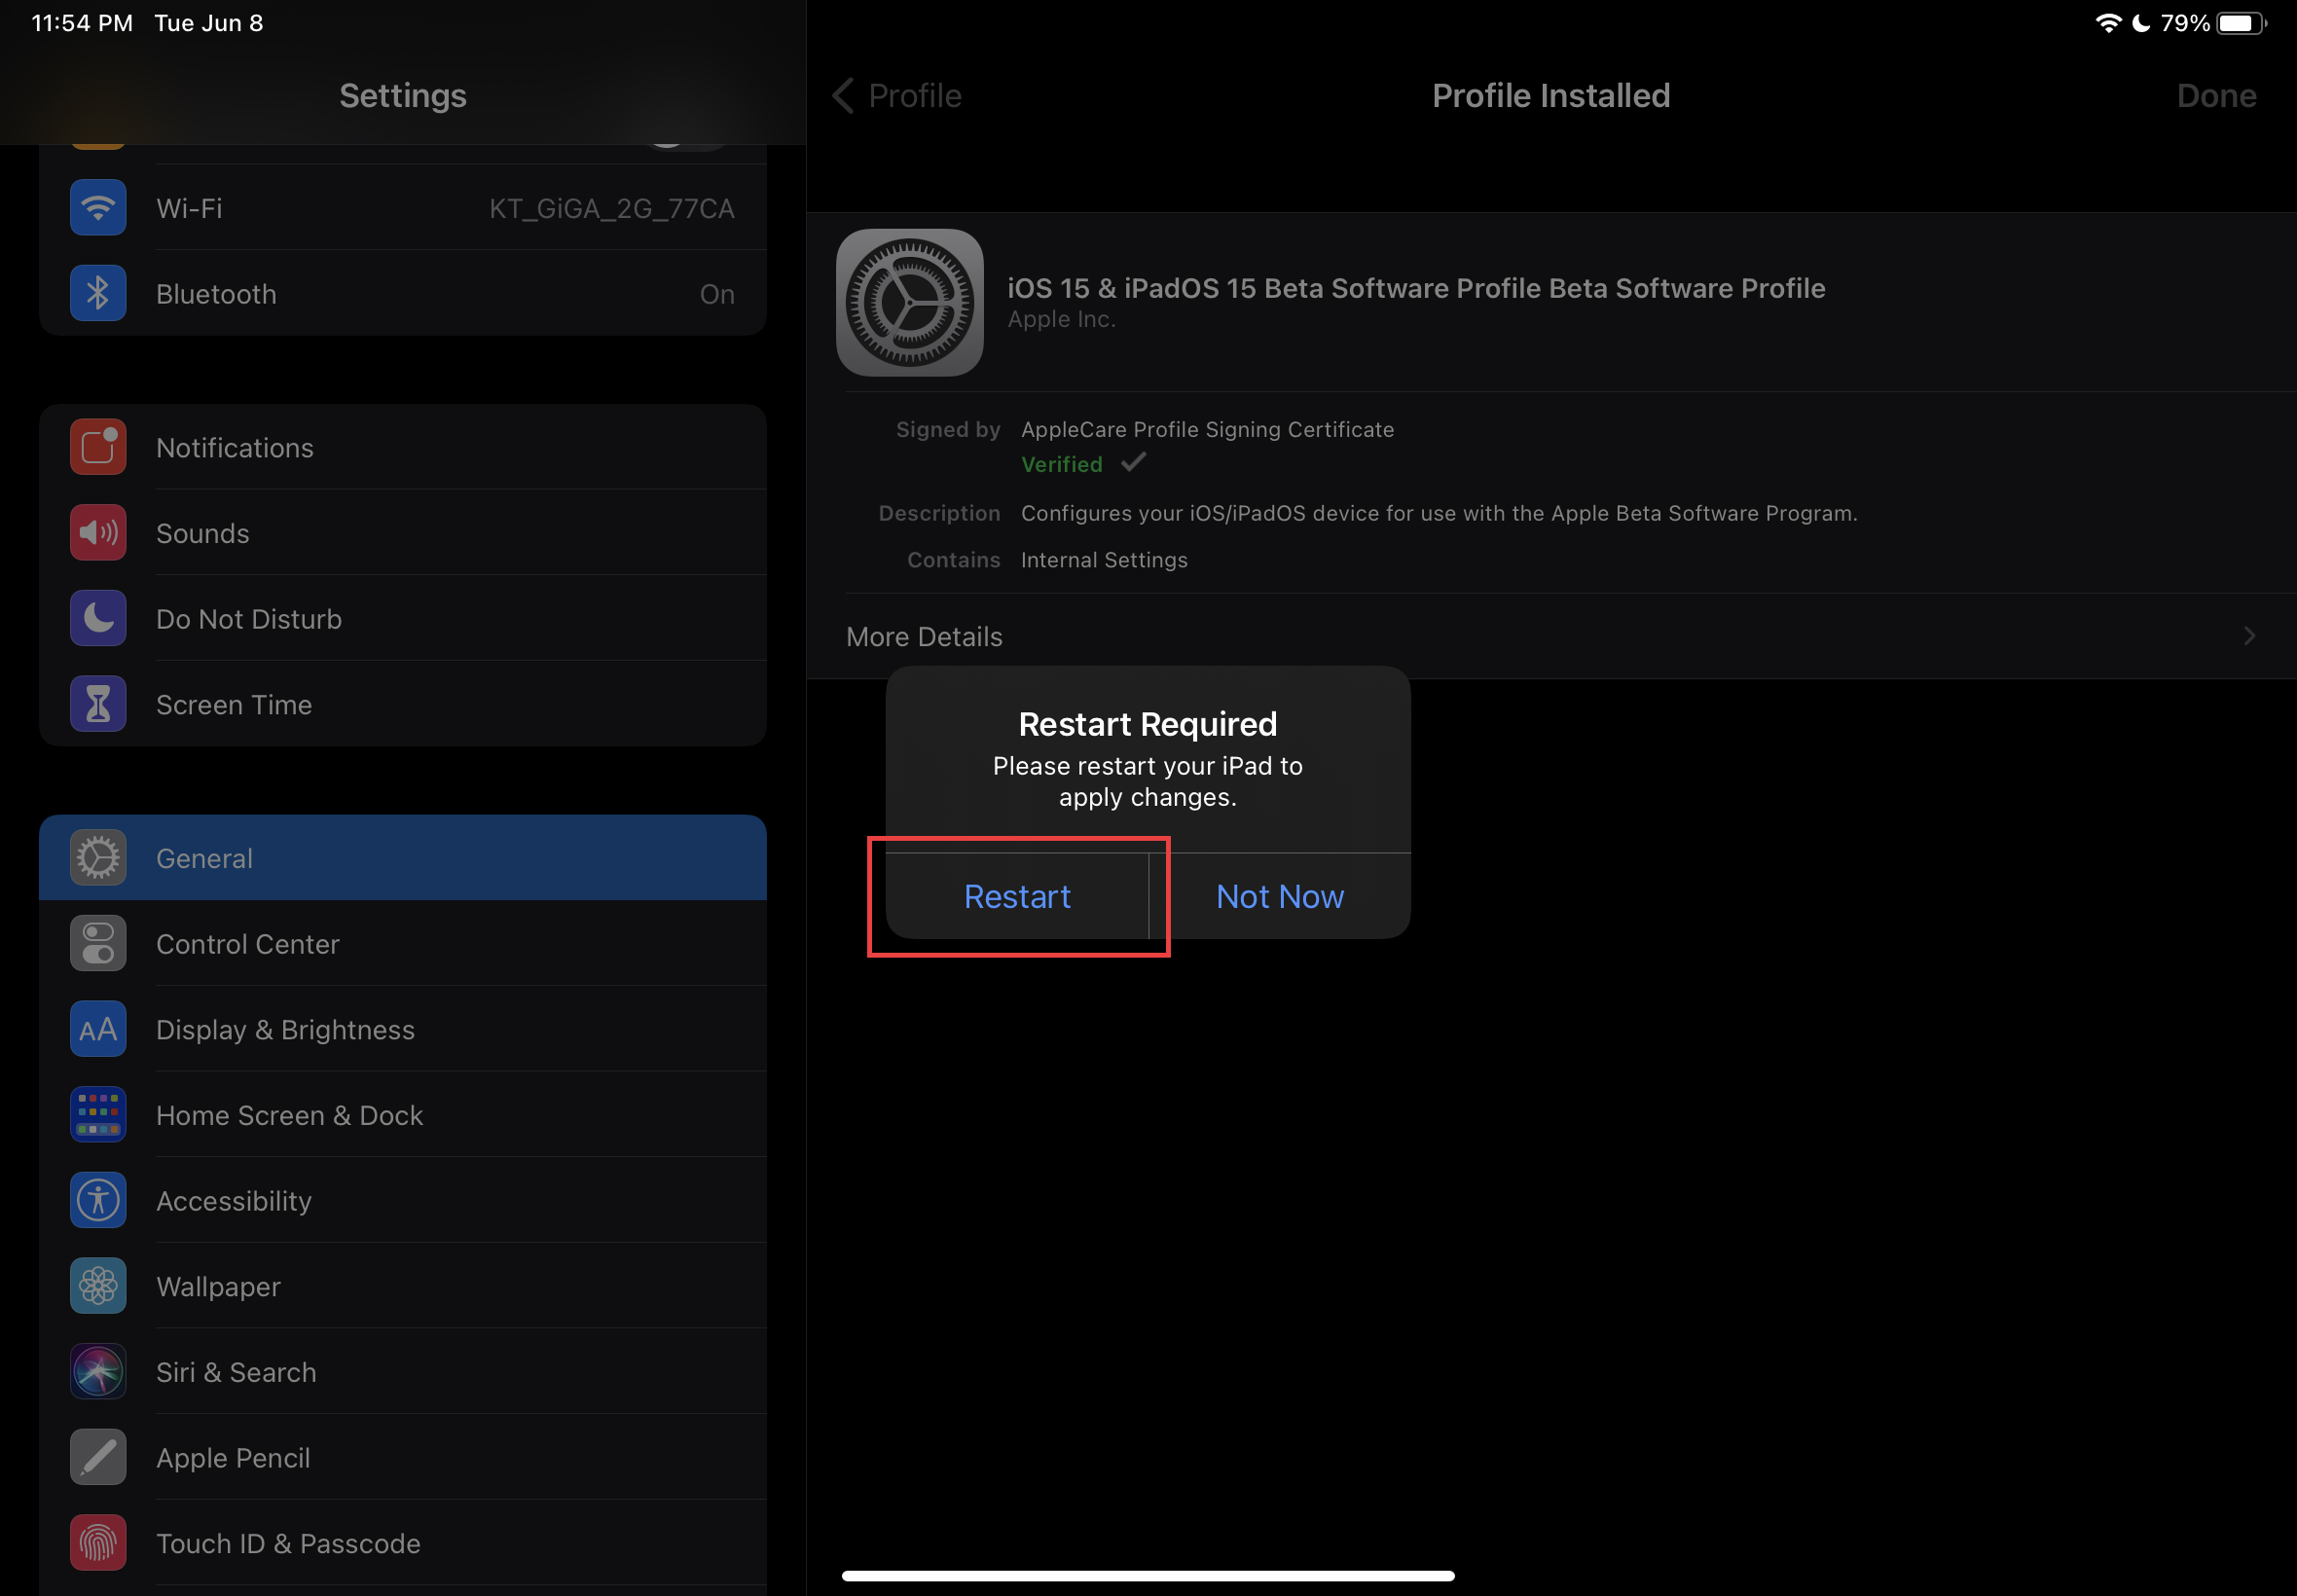Open Home Screen & Dock settings
The width and height of the screenshot is (2297, 1596).
[289, 1115]
